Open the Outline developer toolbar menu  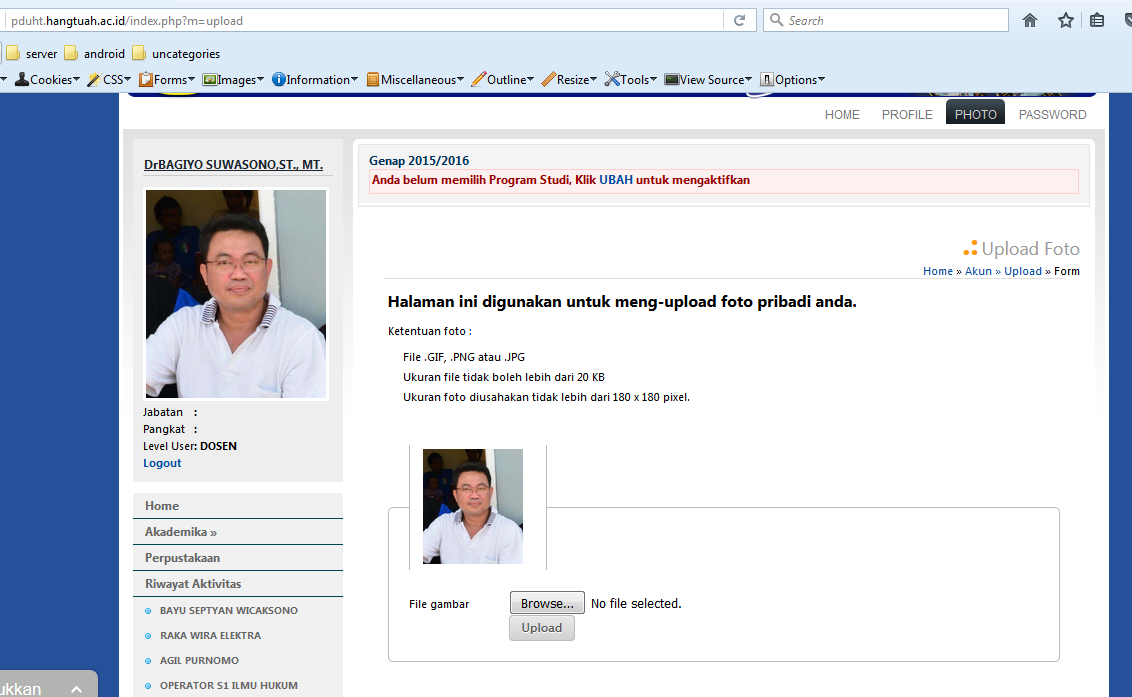point(502,79)
